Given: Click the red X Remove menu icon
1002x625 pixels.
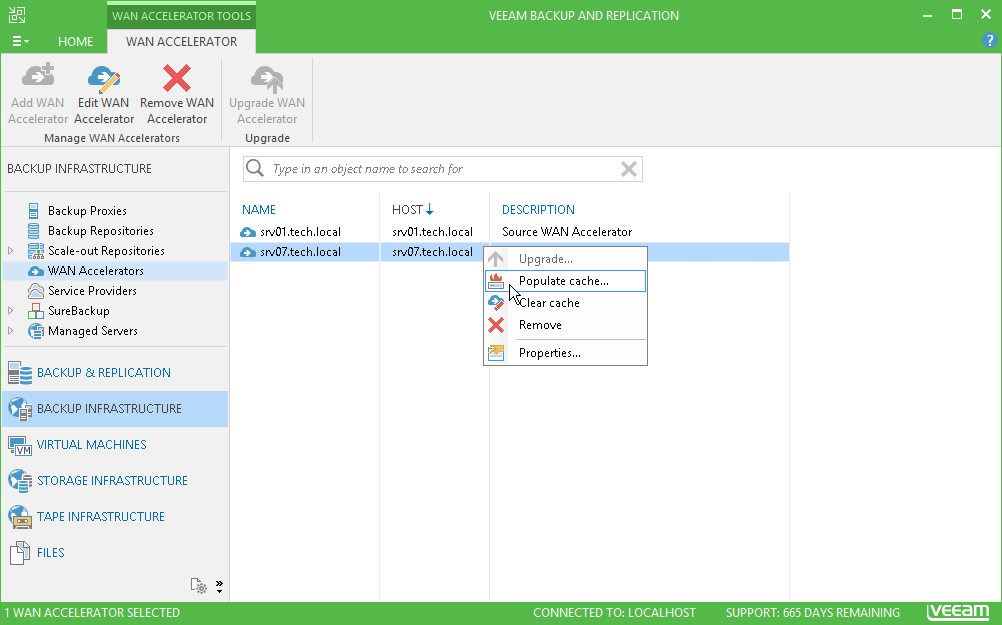Looking at the screenshot, I should click(496, 325).
